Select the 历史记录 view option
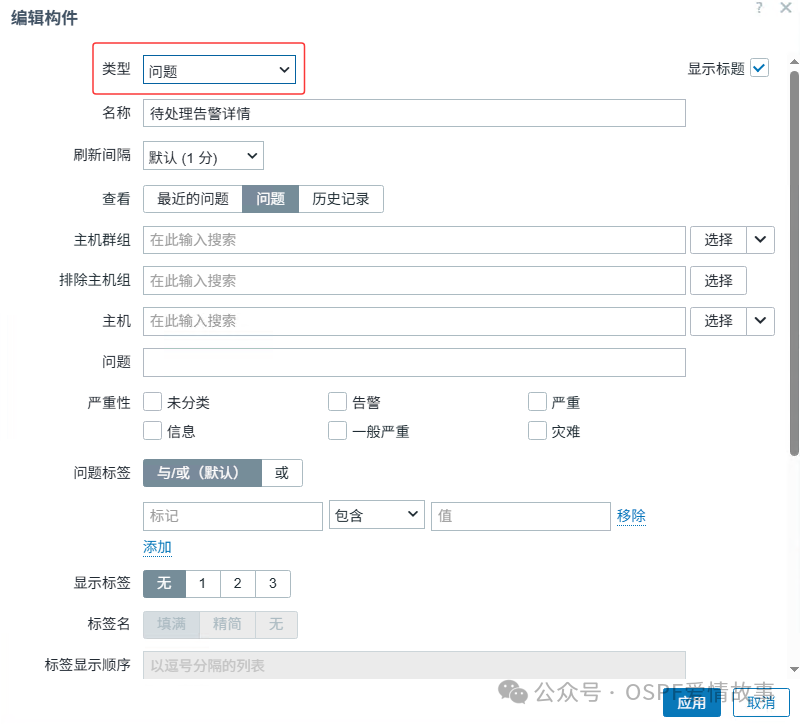This screenshot has height=724, width=800. (341, 199)
